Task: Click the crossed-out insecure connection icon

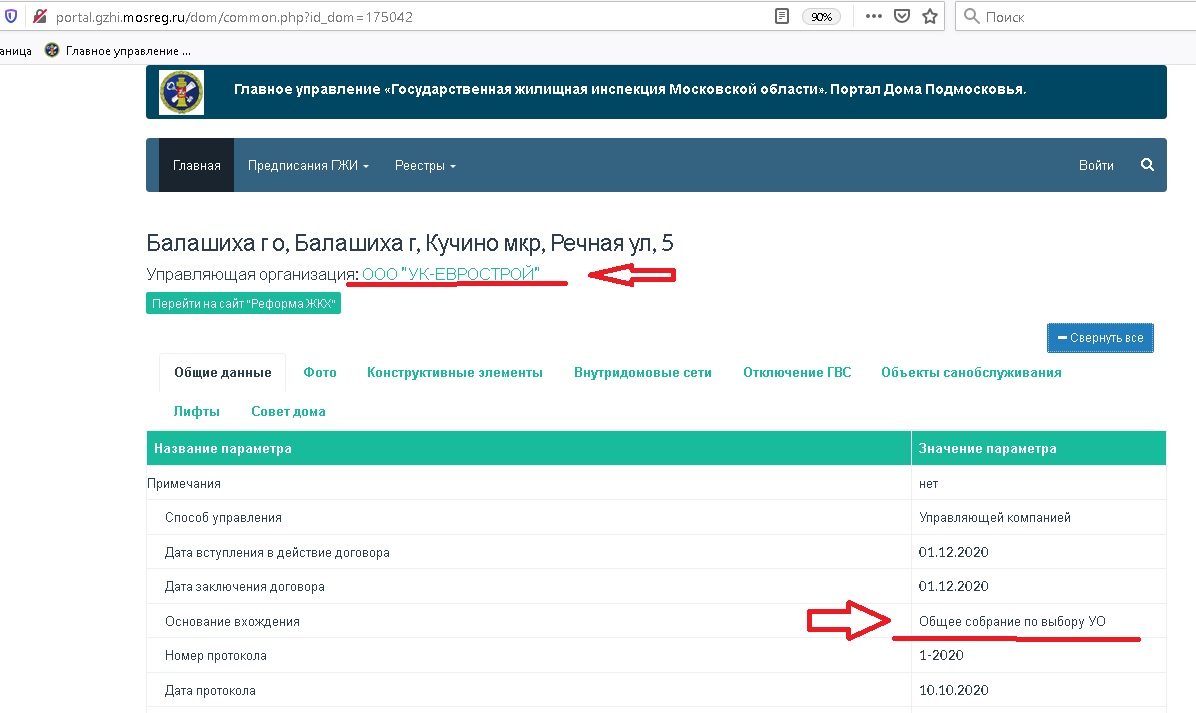Action: (x=40, y=16)
